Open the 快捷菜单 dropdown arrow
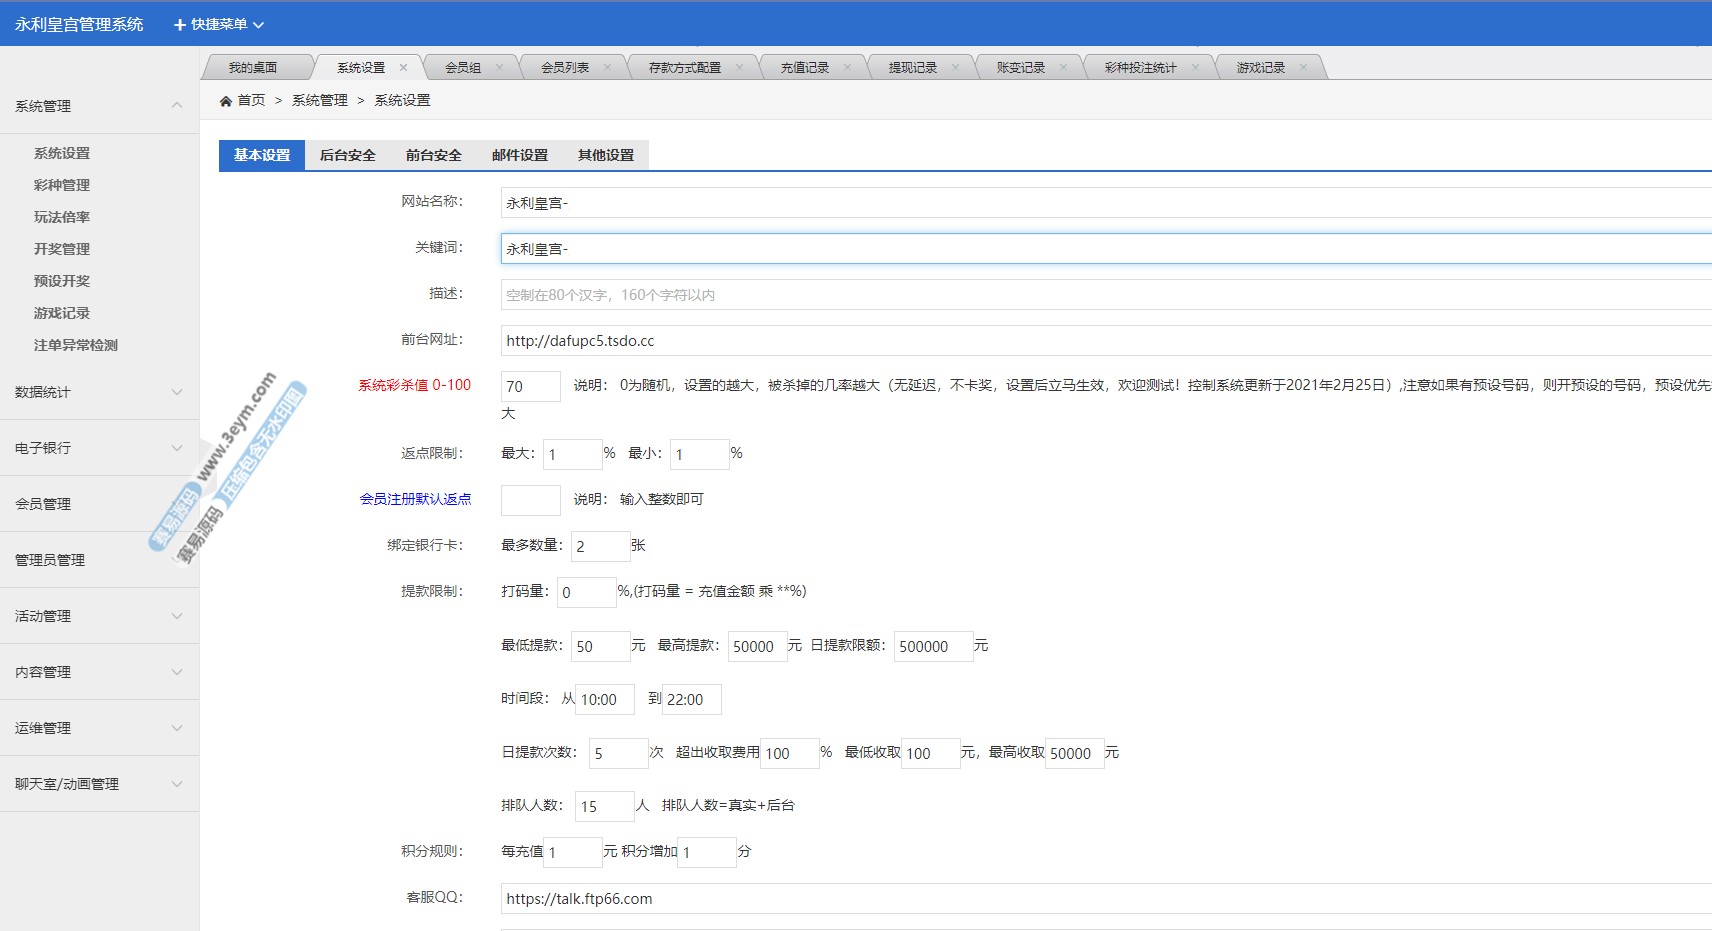 [x=258, y=25]
